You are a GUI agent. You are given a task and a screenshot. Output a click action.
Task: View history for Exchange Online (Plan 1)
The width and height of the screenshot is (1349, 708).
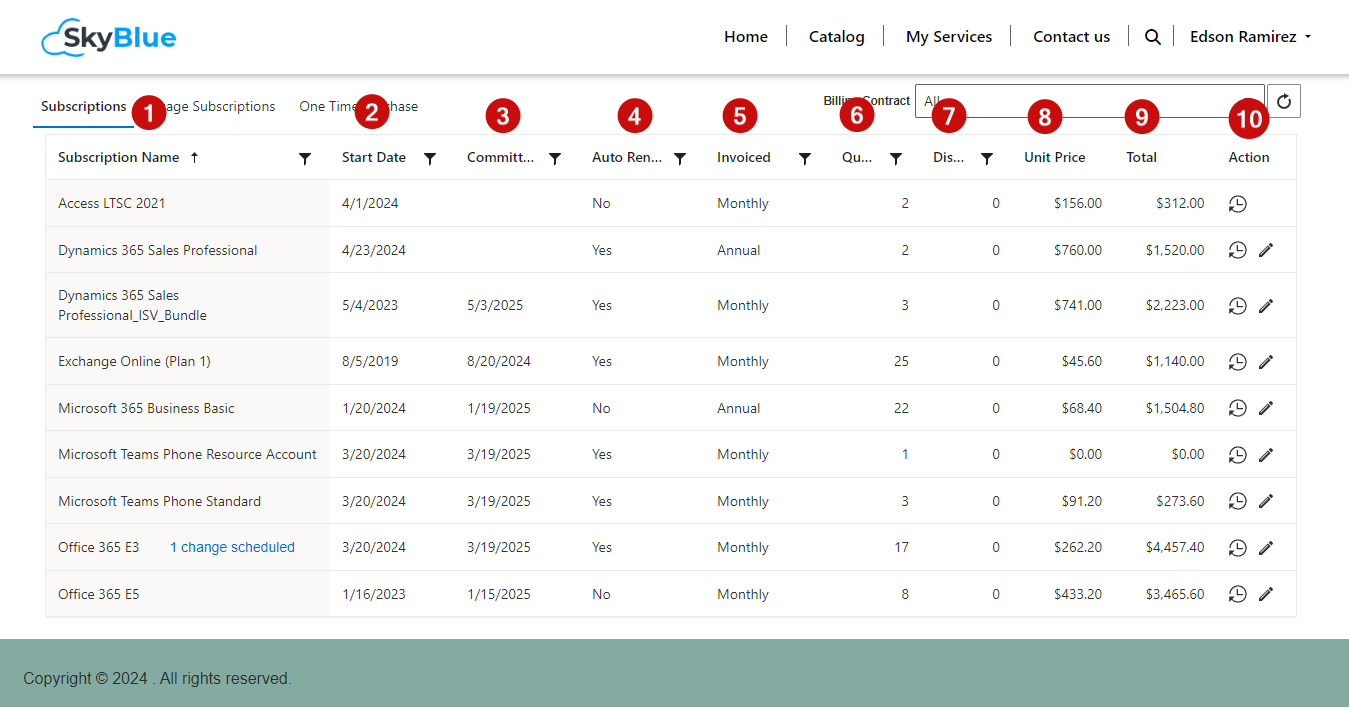tap(1237, 362)
